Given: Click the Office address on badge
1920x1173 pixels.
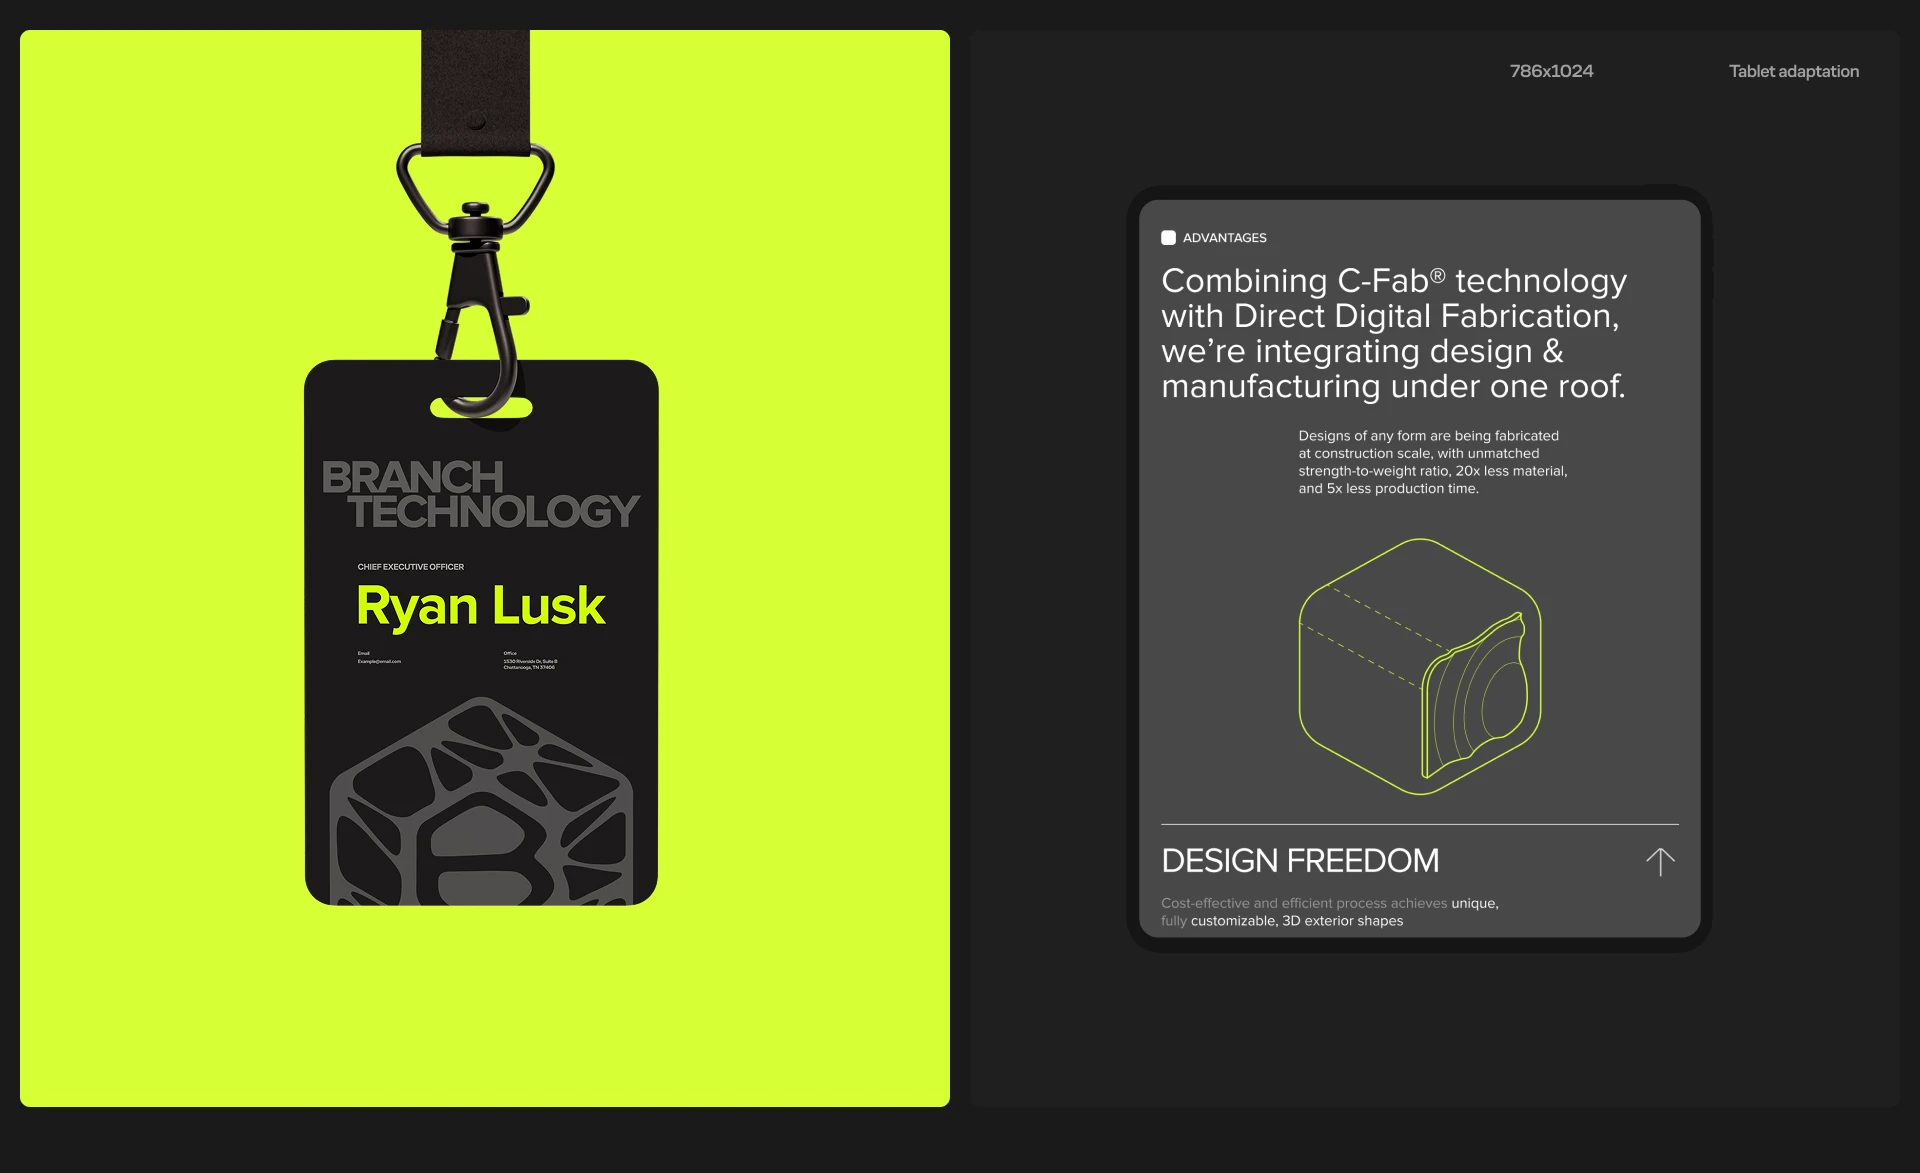Looking at the screenshot, I should [x=530, y=660].
